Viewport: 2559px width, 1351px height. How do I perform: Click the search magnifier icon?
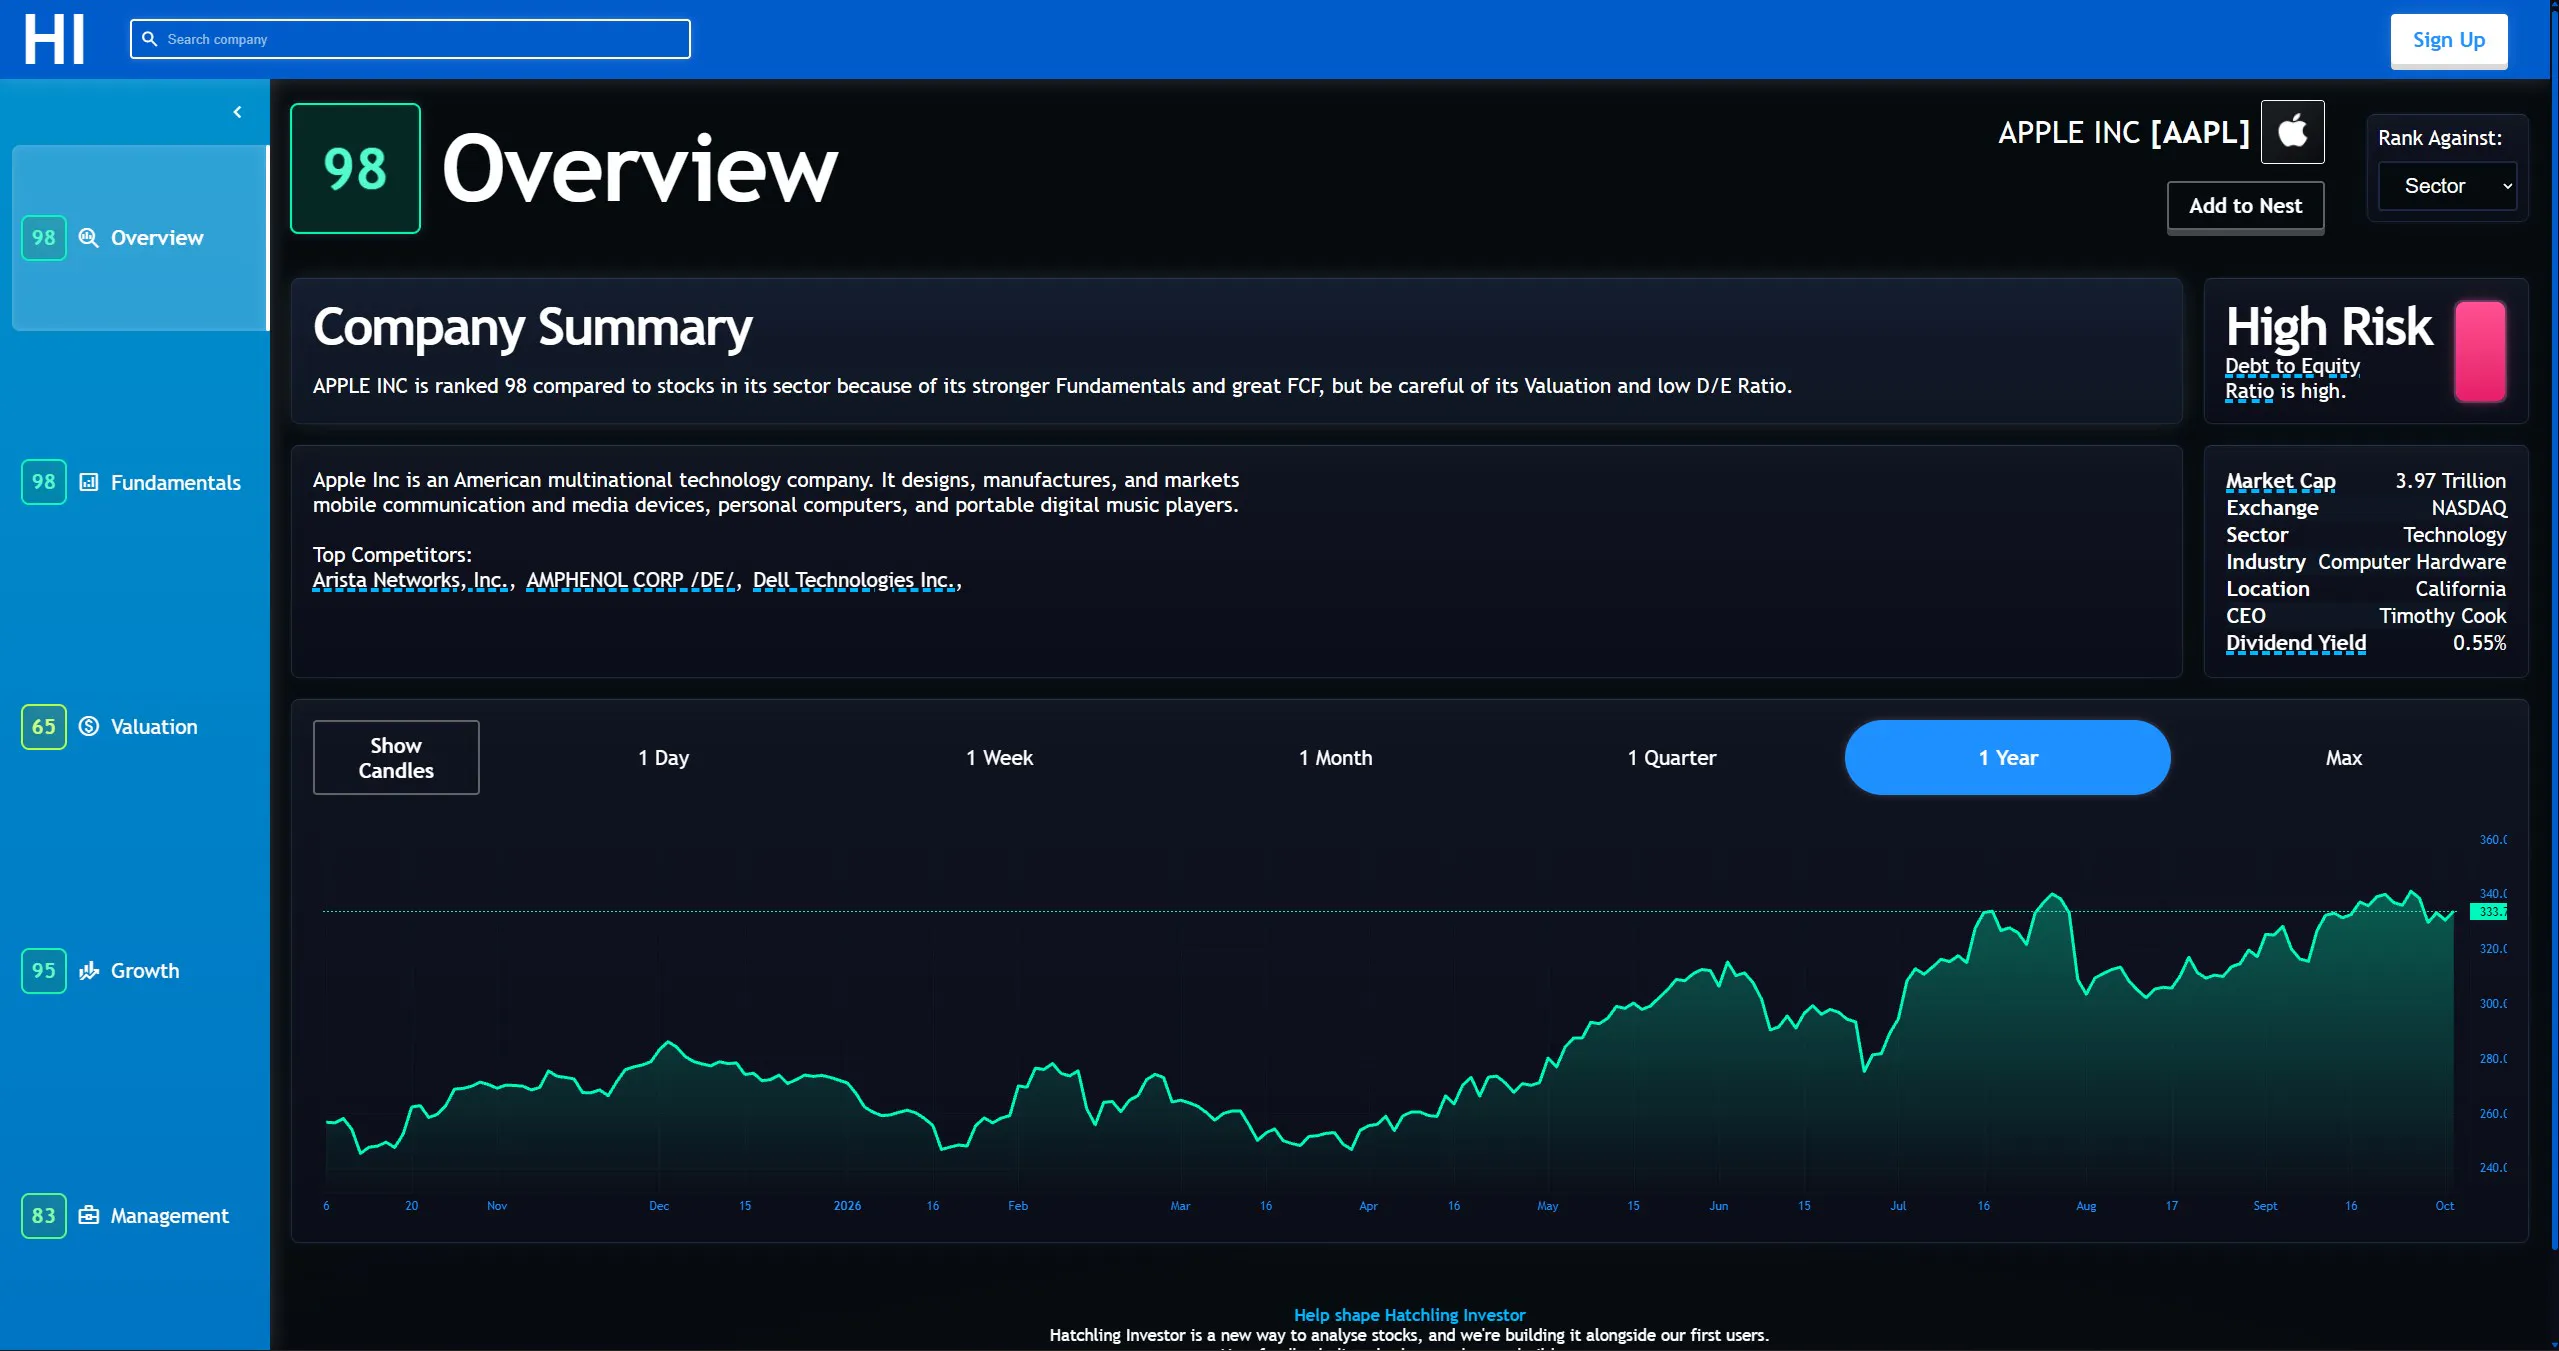pos(149,39)
